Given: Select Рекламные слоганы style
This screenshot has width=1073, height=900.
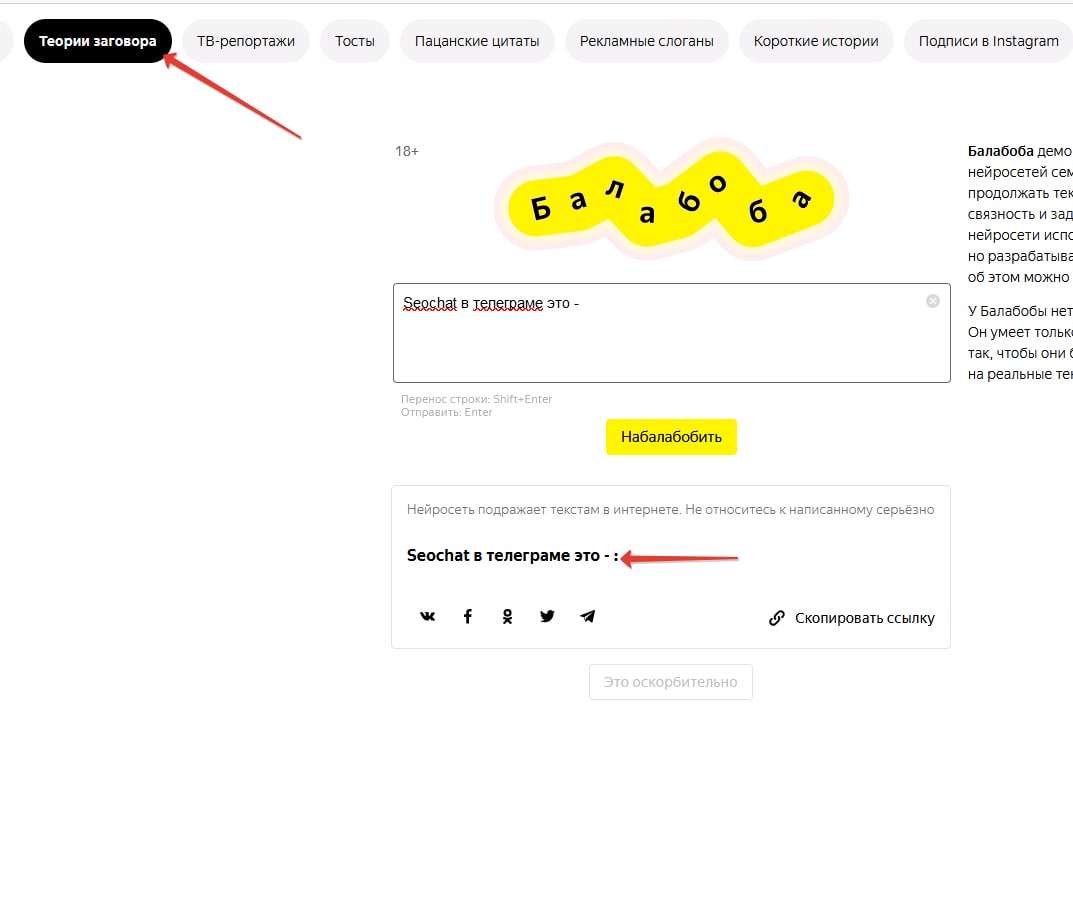Looking at the screenshot, I should click(647, 41).
